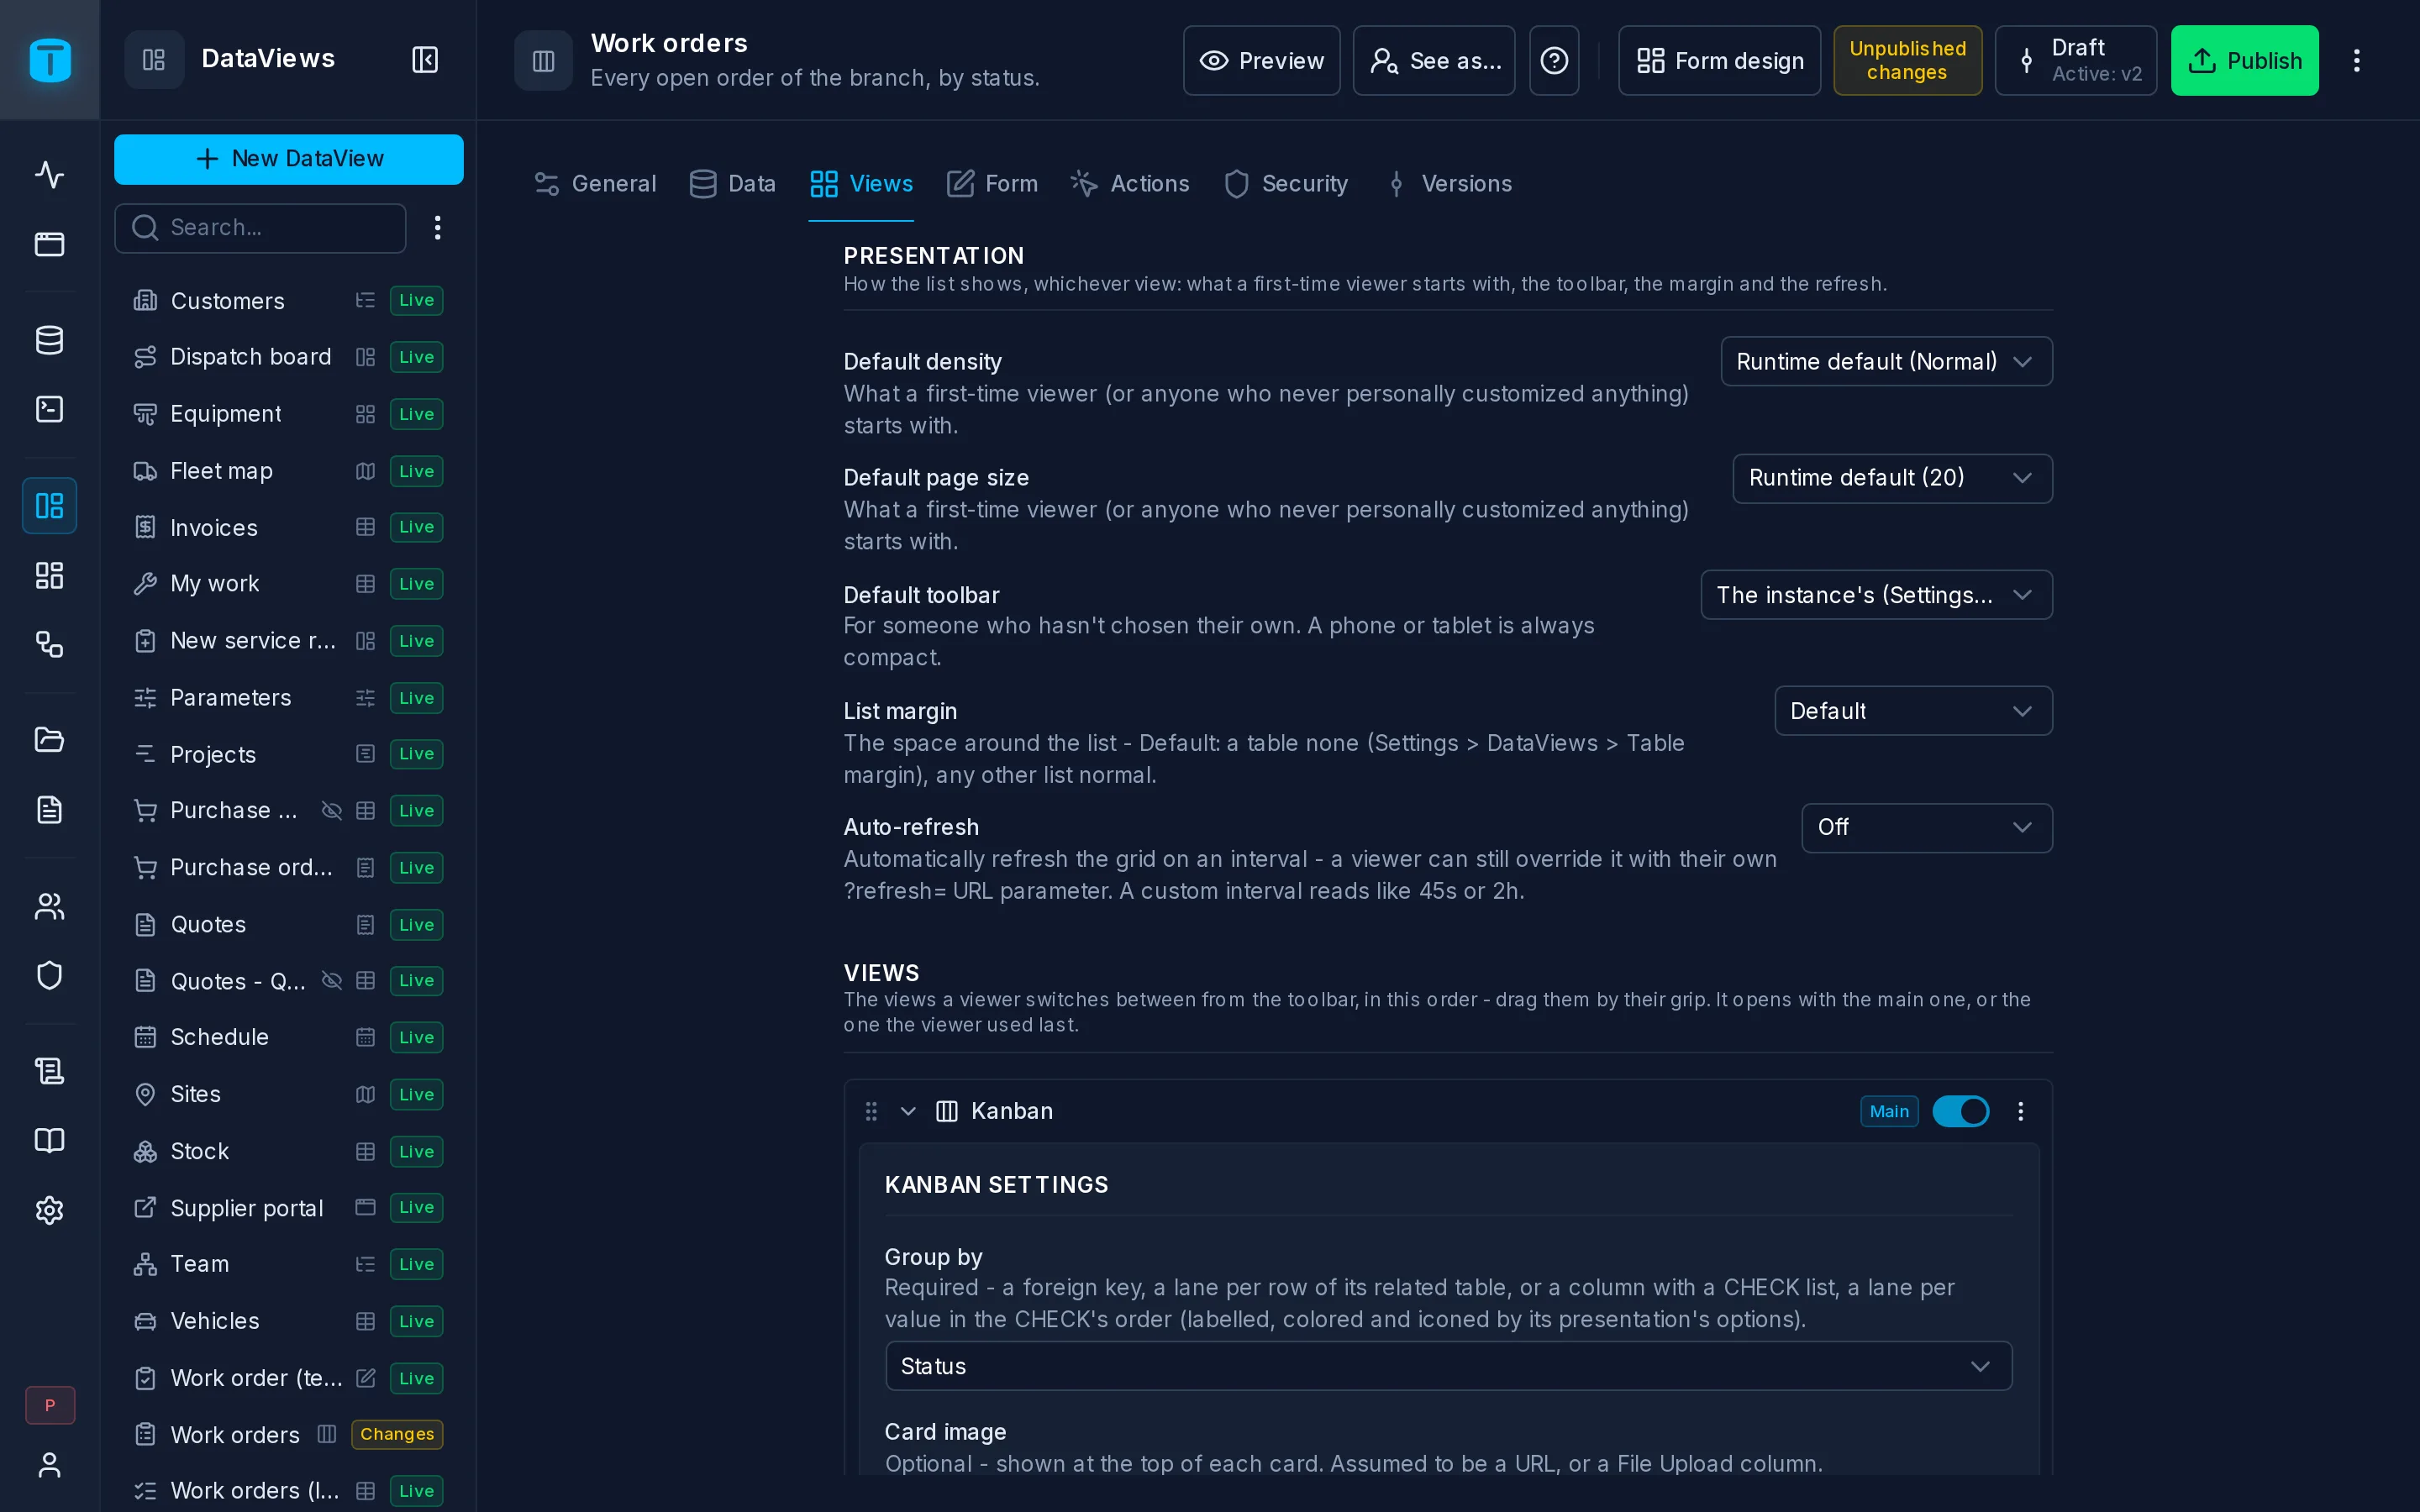Viewport: 2420px width, 1512px height.
Task: Open the Customers DataView
Action: (288, 301)
